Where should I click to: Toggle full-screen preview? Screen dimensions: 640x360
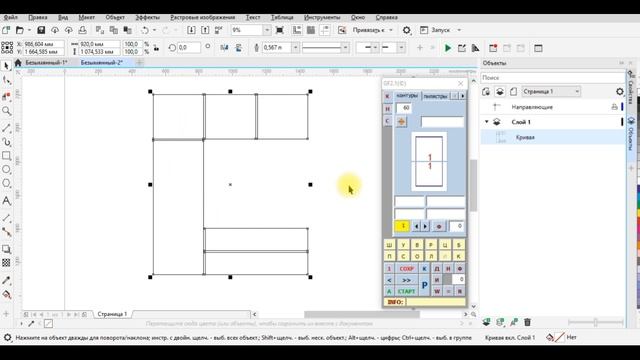(x=280, y=30)
